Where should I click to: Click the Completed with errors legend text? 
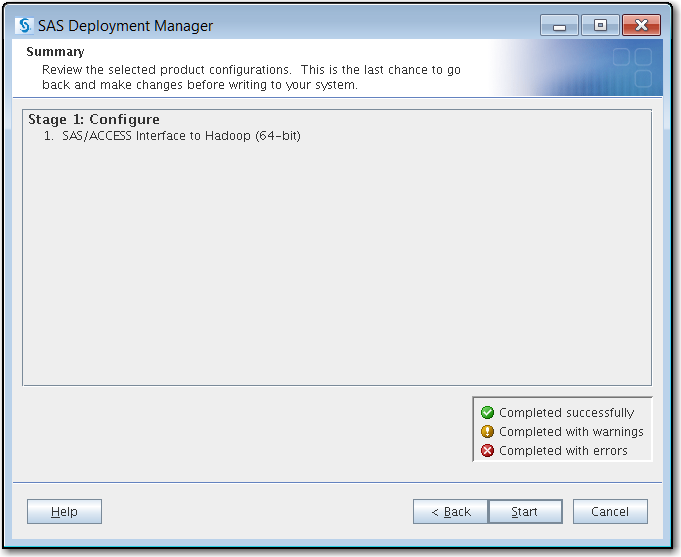pyautogui.click(x=563, y=451)
